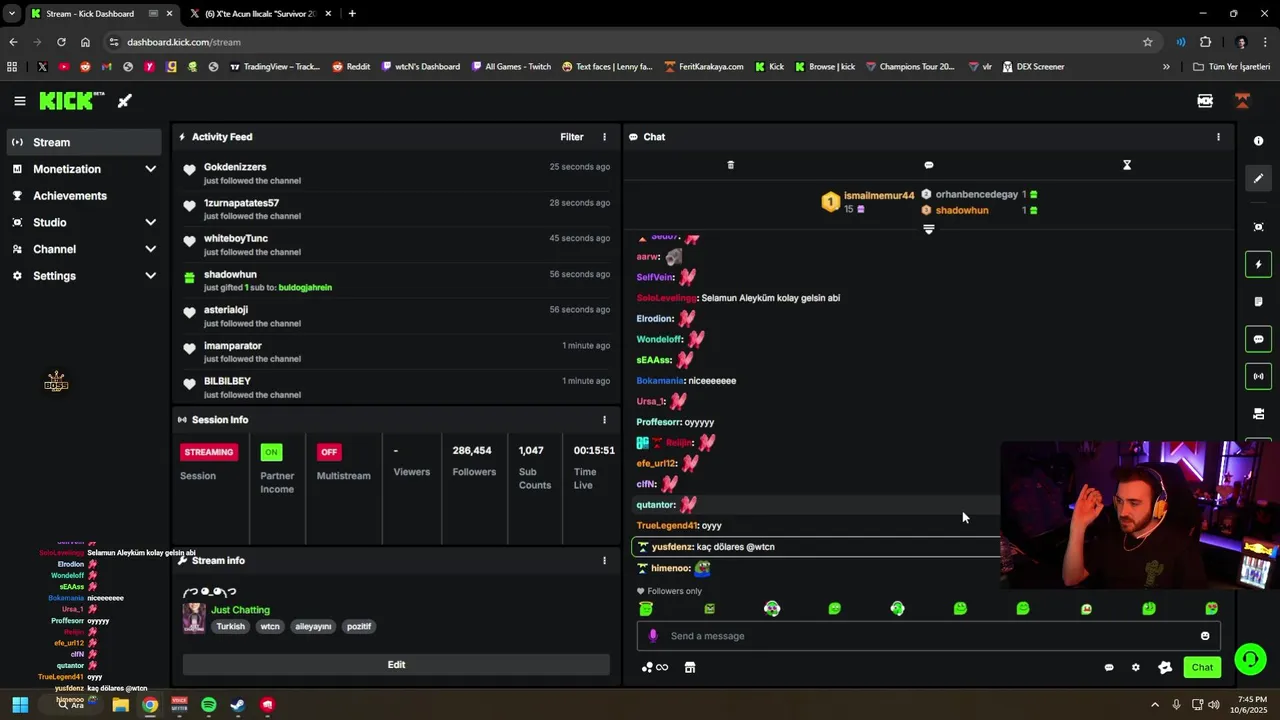Open the Activity Feed three-dot menu
This screenshot has width=1280, height=720.
(x=604, y=137)
